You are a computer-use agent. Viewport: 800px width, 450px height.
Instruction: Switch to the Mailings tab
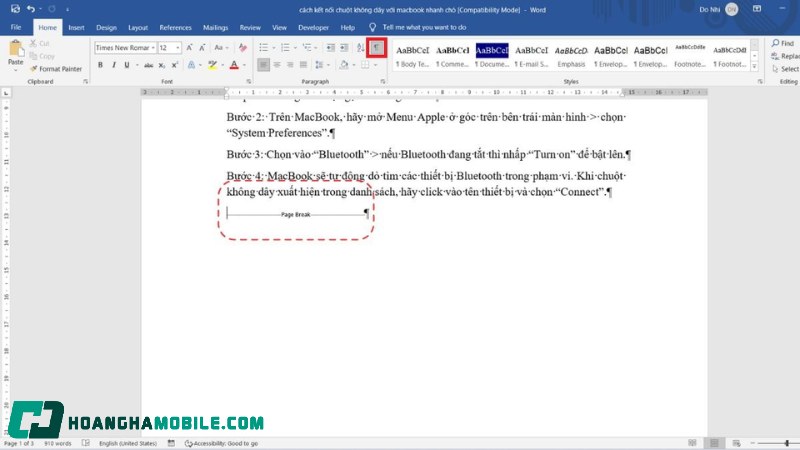tap(215, 27)
